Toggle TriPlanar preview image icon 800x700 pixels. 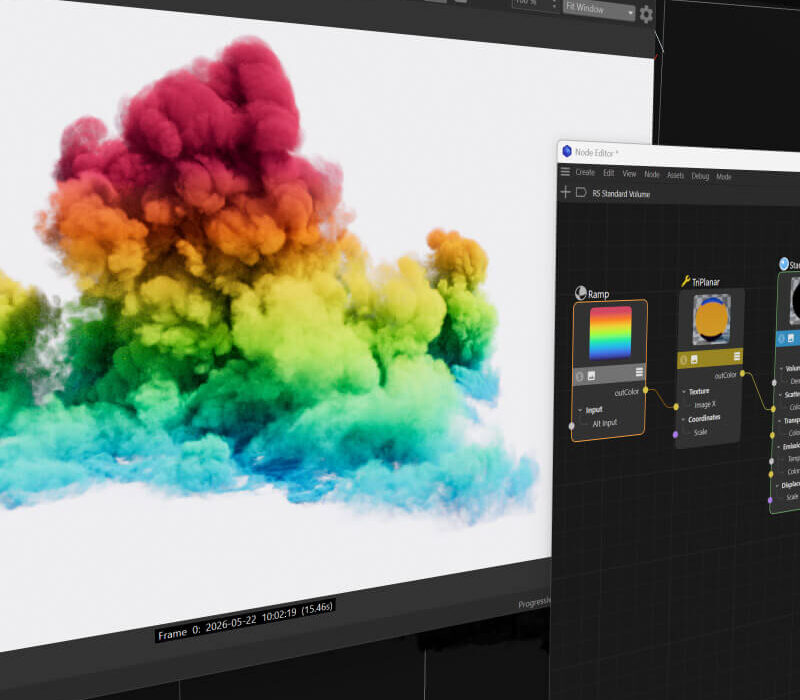(694, 360)
